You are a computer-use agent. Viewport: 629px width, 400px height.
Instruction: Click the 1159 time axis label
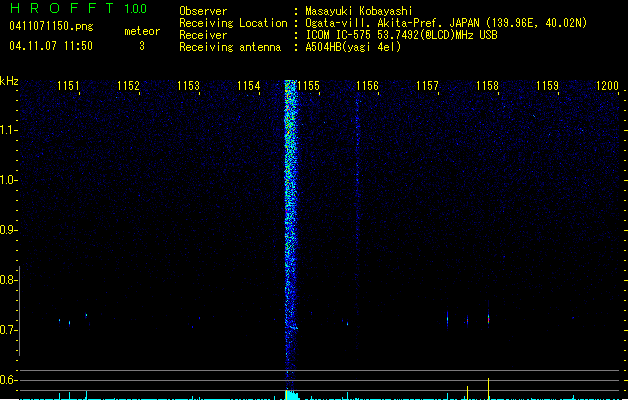pos(547,86)
